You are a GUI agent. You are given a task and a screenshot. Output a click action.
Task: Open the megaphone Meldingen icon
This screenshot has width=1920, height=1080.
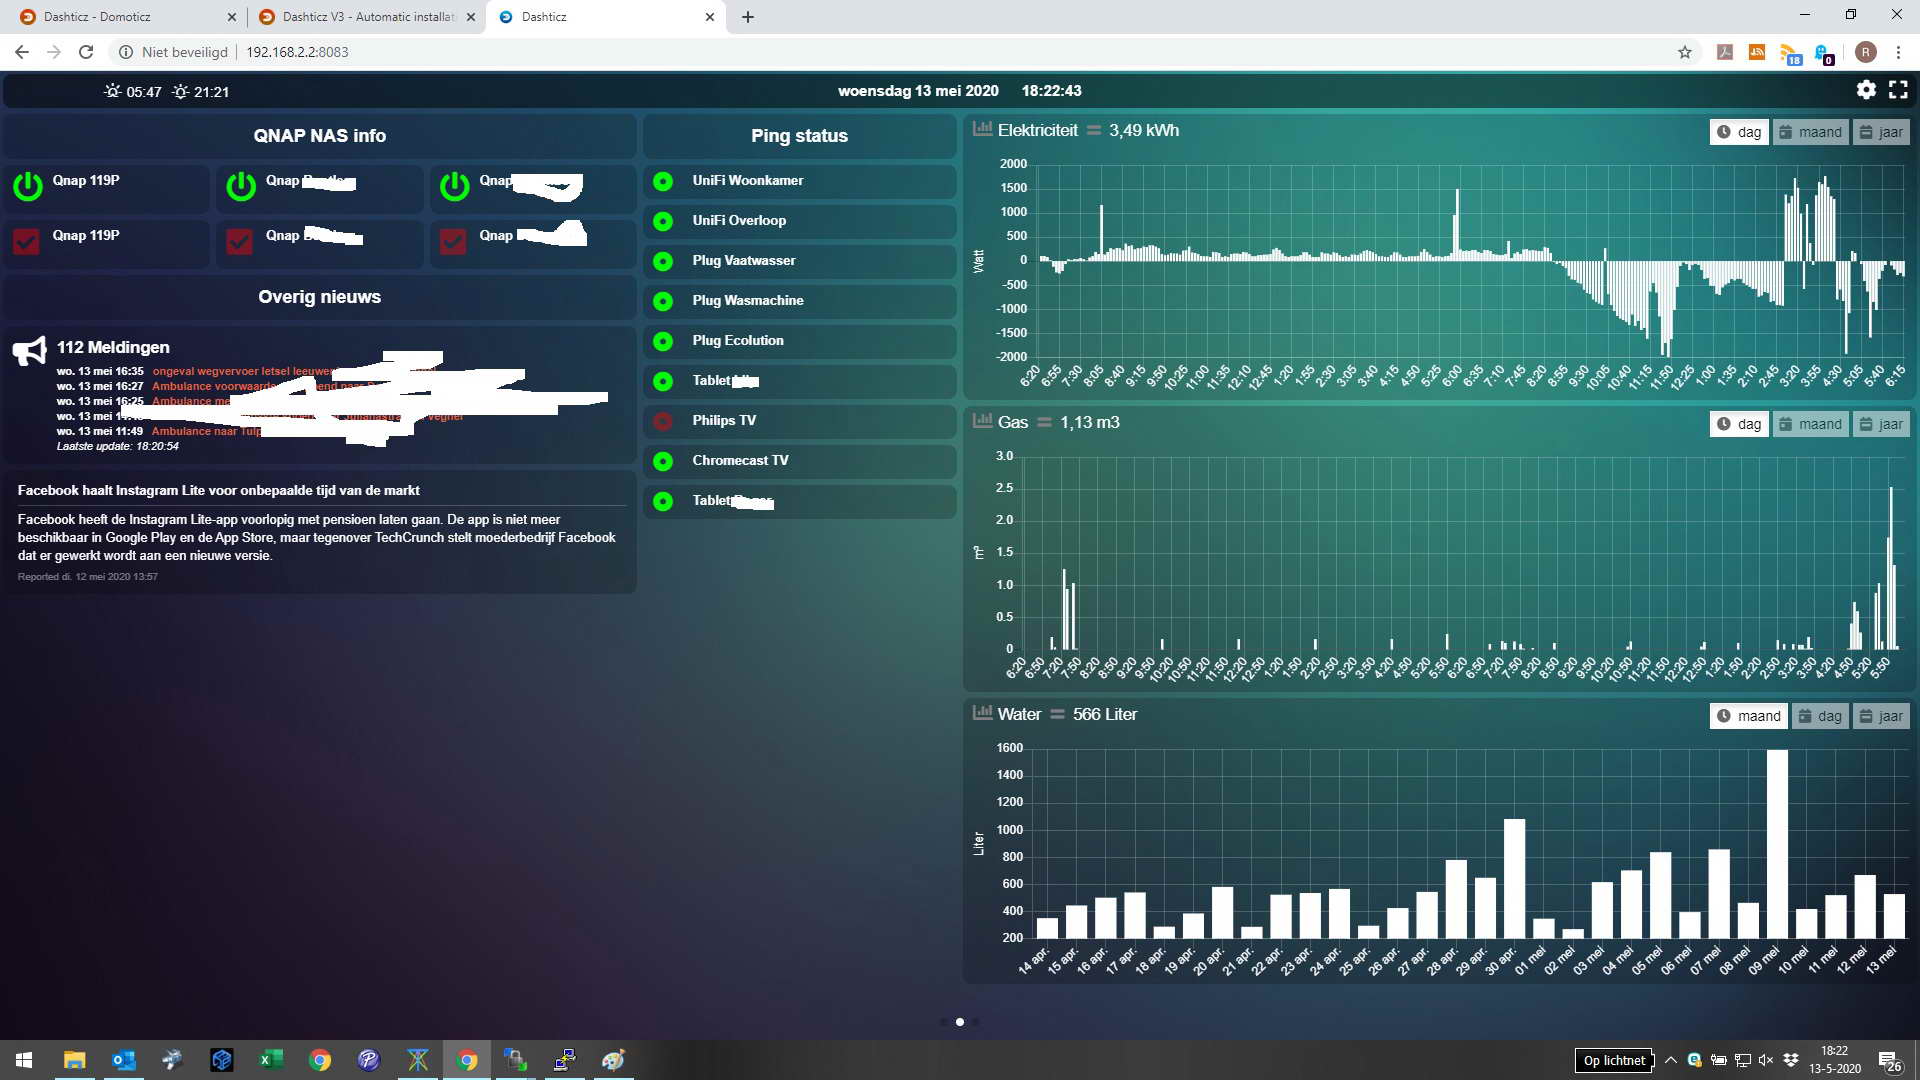tap(30, 350)
